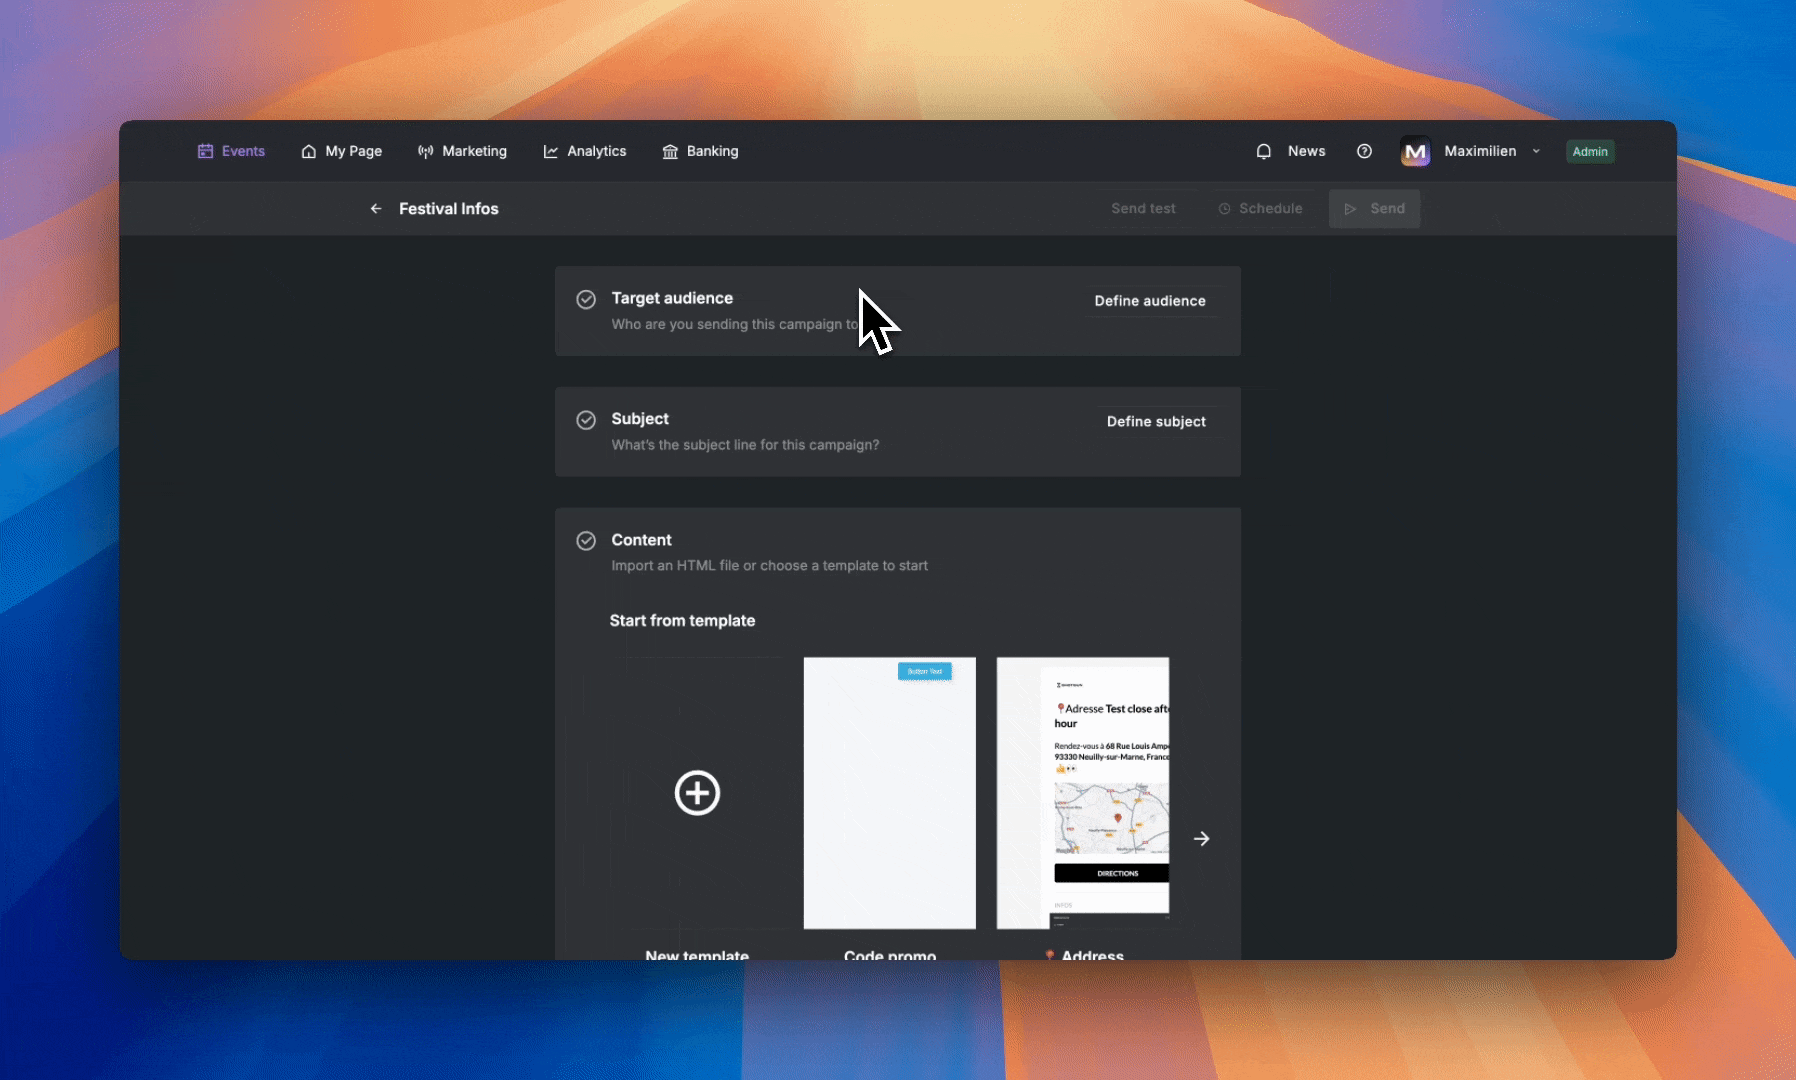The height and width of the screenshot is (1080, 1796).
Task: Click the Events calendar icon
Action: coord(205,151)
